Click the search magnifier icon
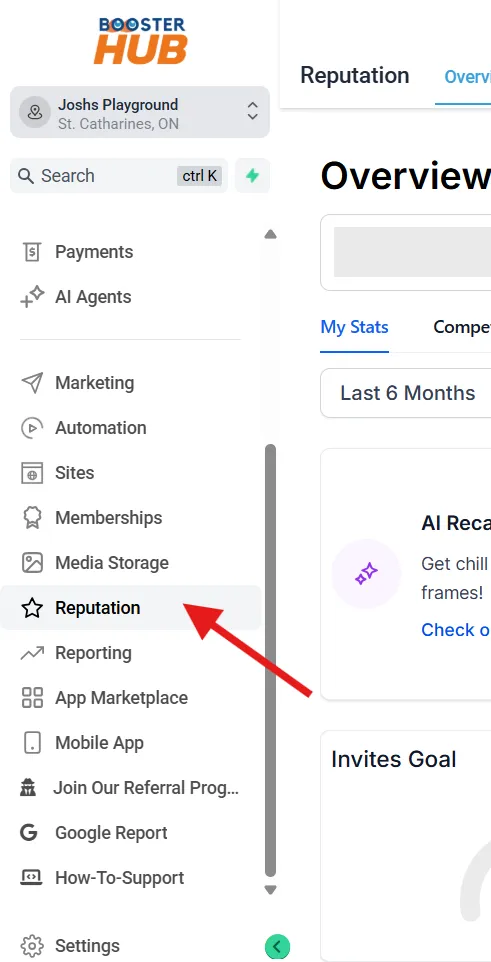This screenshot has width=491, height=962. point(26,176)
